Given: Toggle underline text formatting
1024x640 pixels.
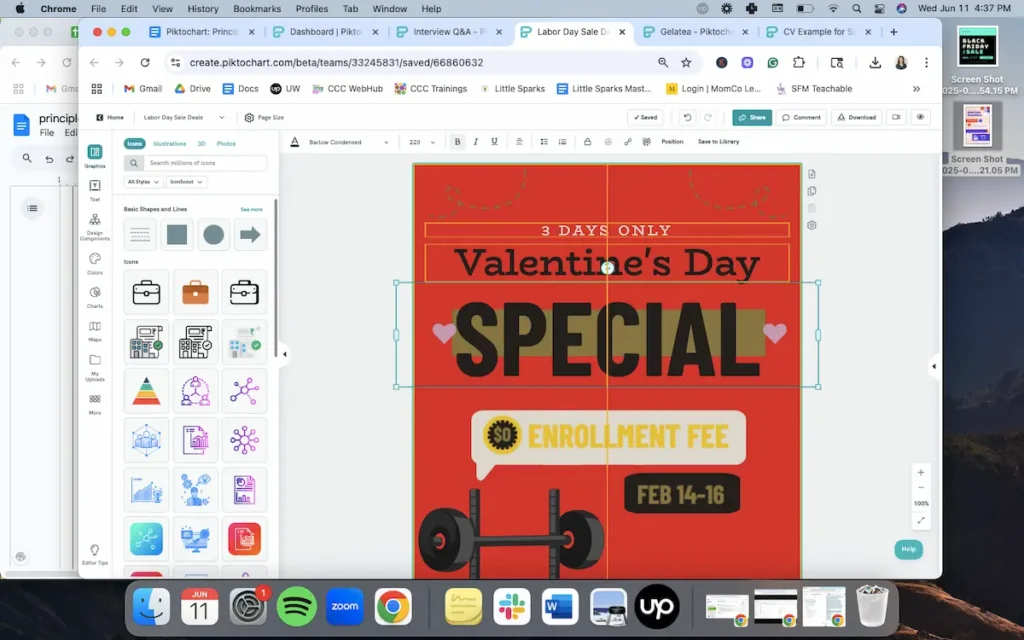Looking at the screenshot, I should point(494,142).
